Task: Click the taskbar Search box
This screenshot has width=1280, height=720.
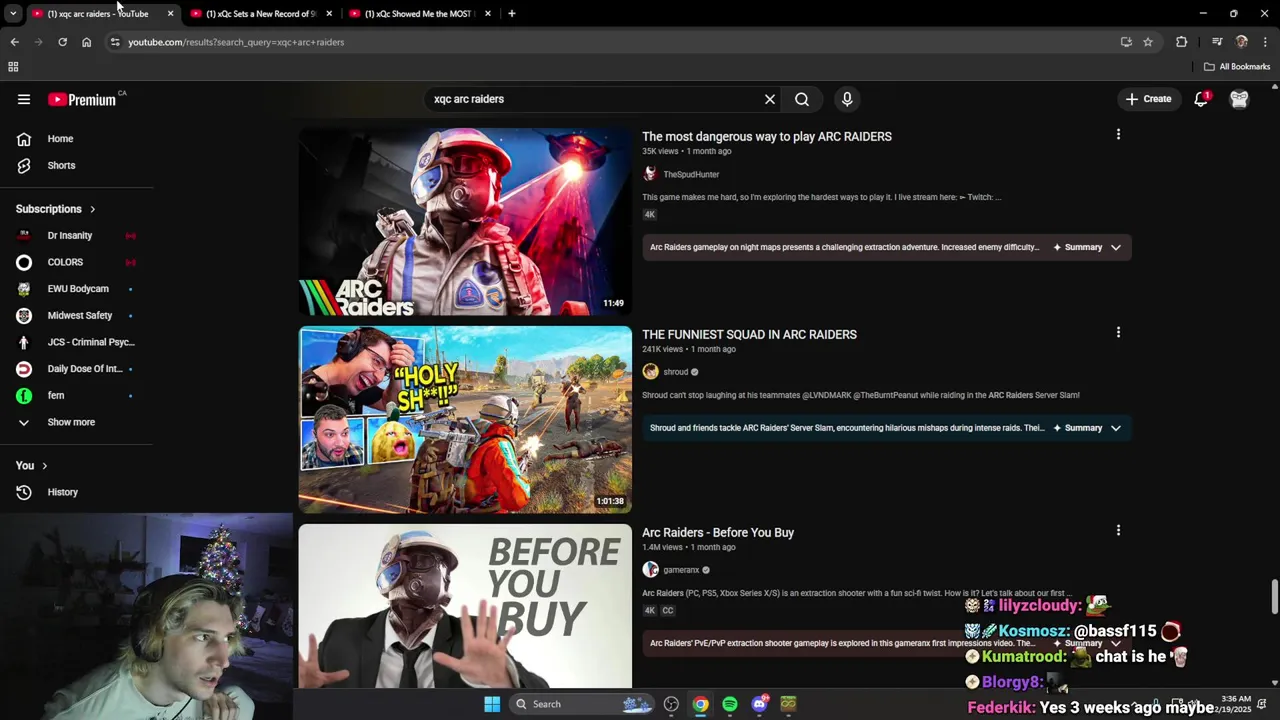Action: coord(583,704)
